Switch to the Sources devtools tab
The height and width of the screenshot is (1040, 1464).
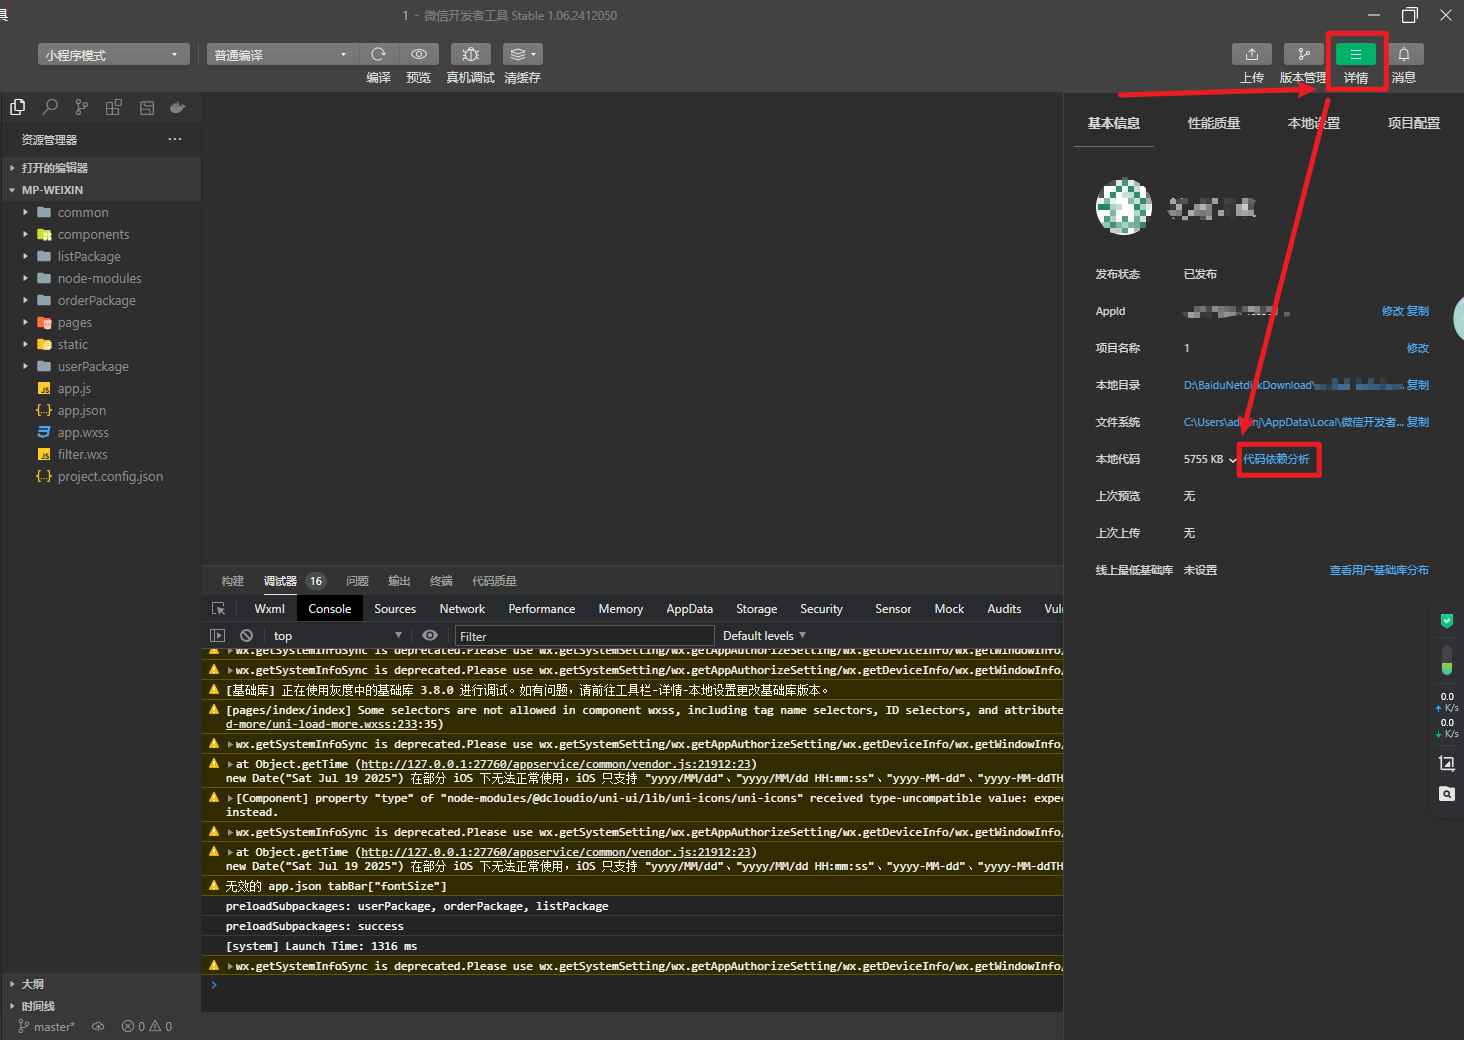(395, 609)
